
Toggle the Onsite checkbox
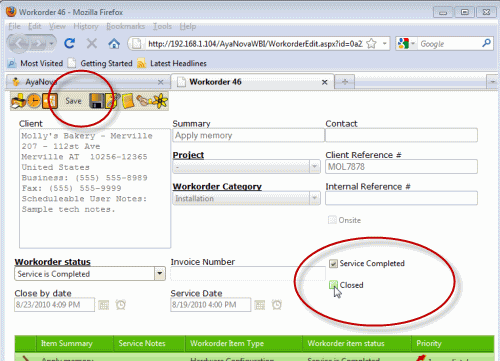coord(332,220)
